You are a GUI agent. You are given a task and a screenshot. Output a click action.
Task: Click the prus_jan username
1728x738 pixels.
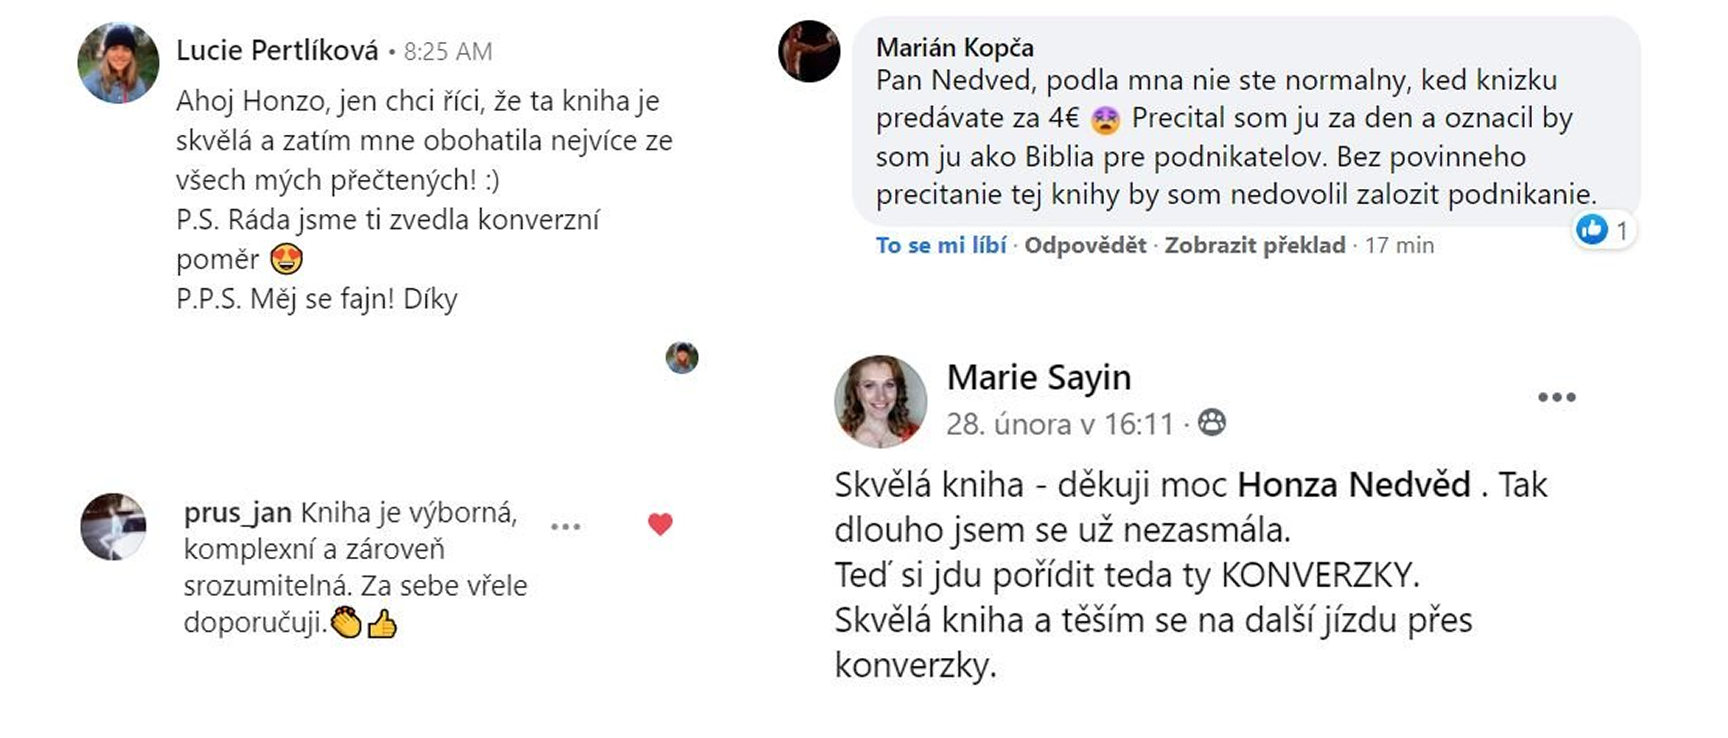click(x=238, y=513)
